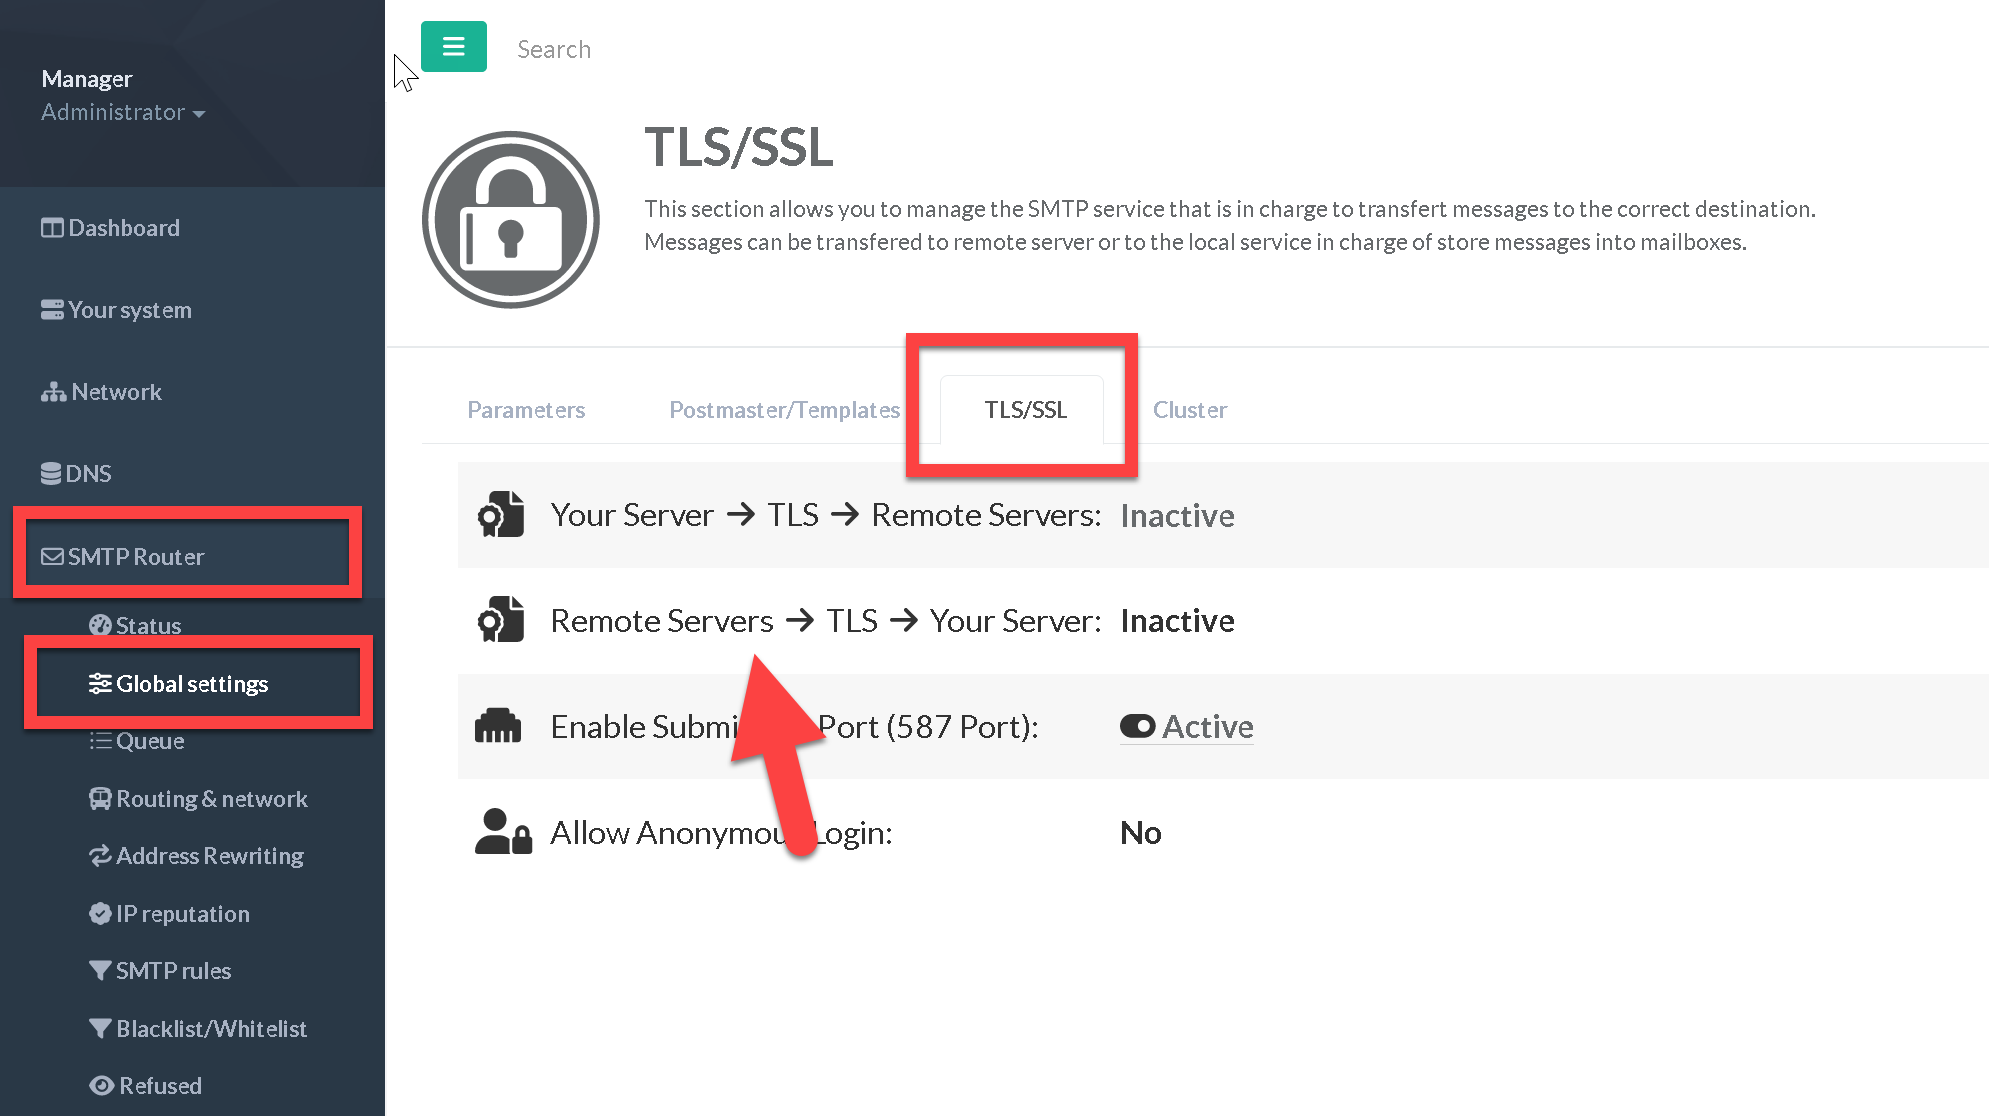The width and height of the screenshot is (1989, 1116).
Task: Collapse the SMTP Router sidebar section
Action: pyautogui.click(x=135, y=557)
